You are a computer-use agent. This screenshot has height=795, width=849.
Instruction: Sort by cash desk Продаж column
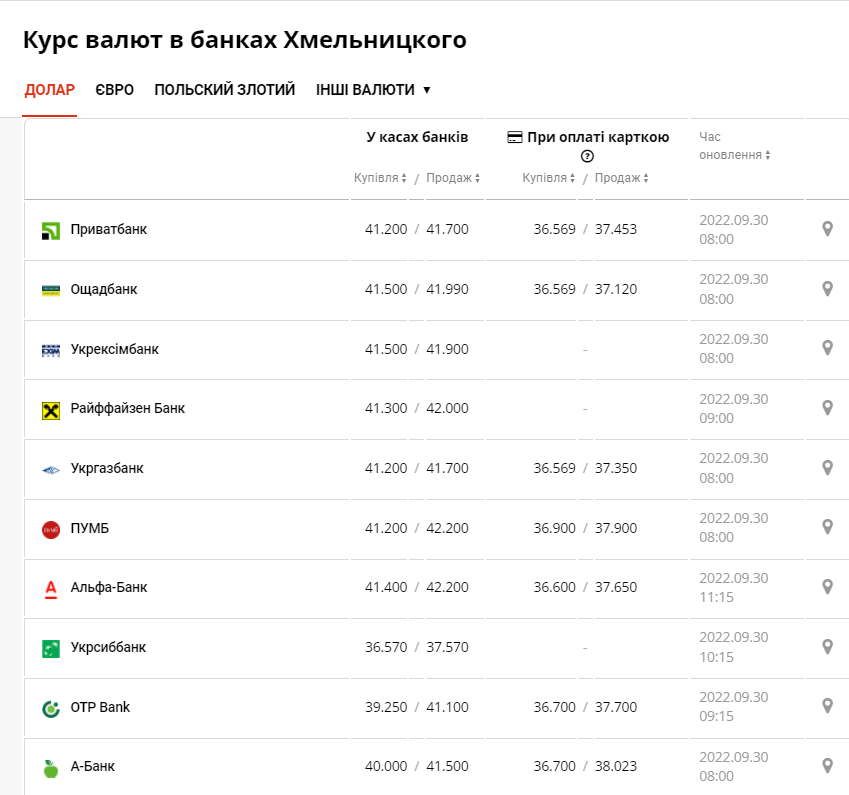pyautogui.click(x=453, y=178)
